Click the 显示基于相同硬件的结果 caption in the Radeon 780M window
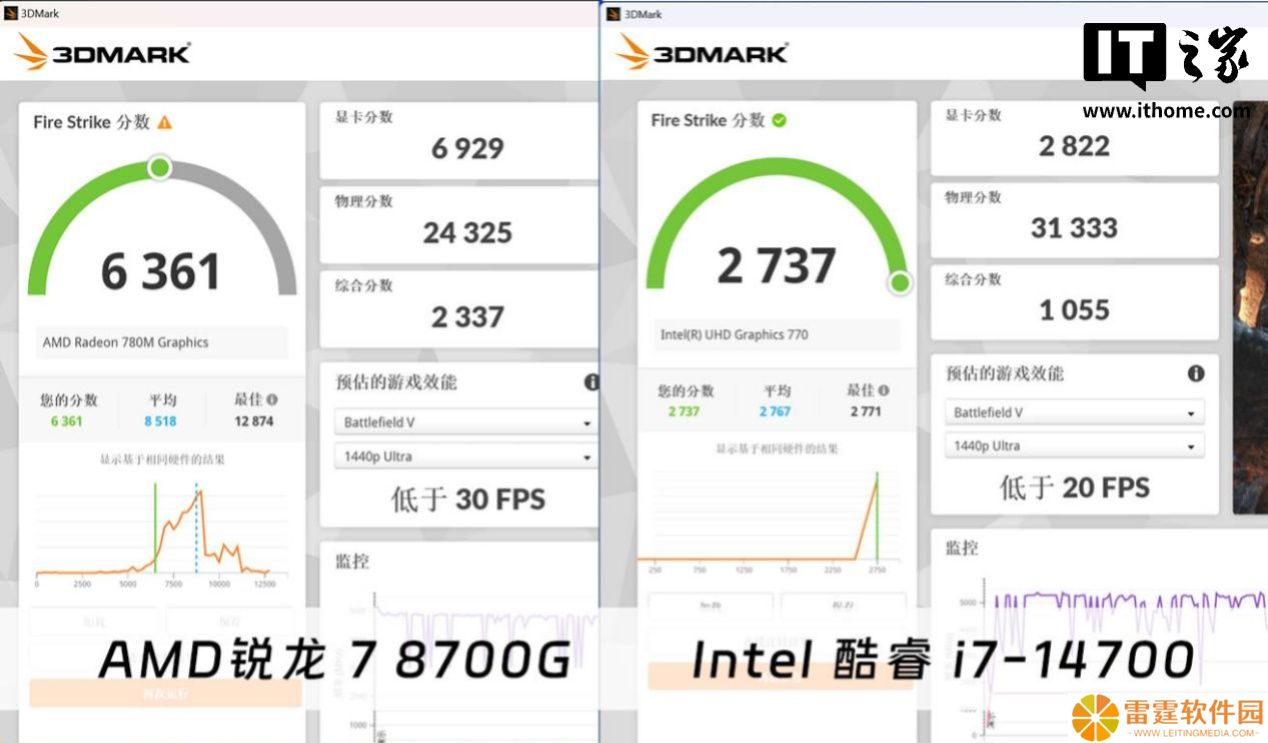Image resolution: width=1268 pixels, height=743 pixels. [162, 460]
